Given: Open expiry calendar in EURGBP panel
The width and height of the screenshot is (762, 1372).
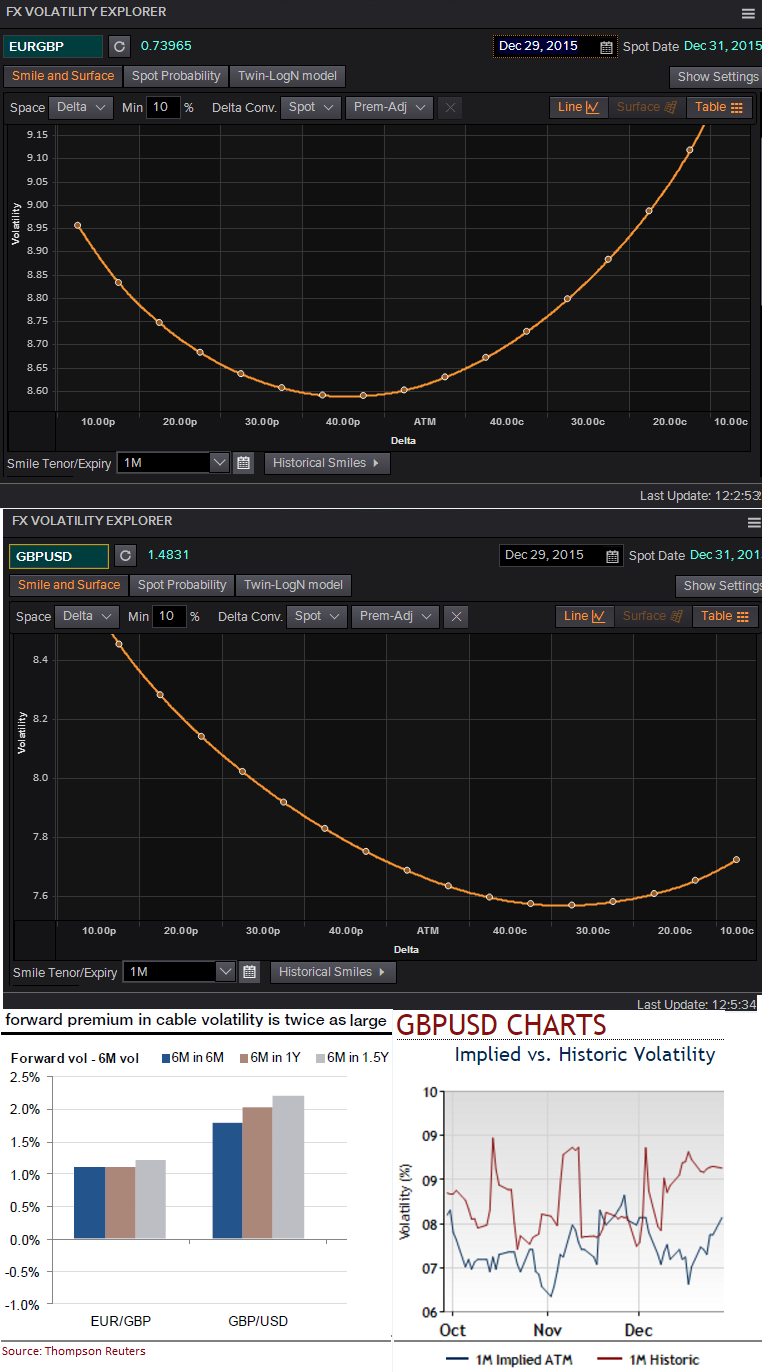Looking at the screenshot, I should (243, 463).
